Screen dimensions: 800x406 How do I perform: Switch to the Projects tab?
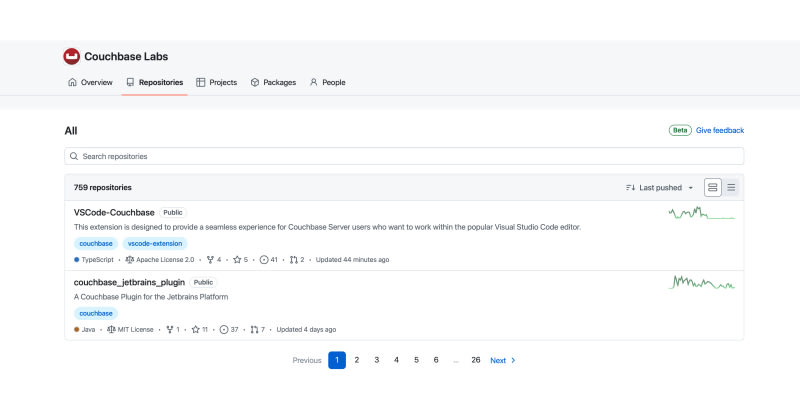(x=217, y=82)
